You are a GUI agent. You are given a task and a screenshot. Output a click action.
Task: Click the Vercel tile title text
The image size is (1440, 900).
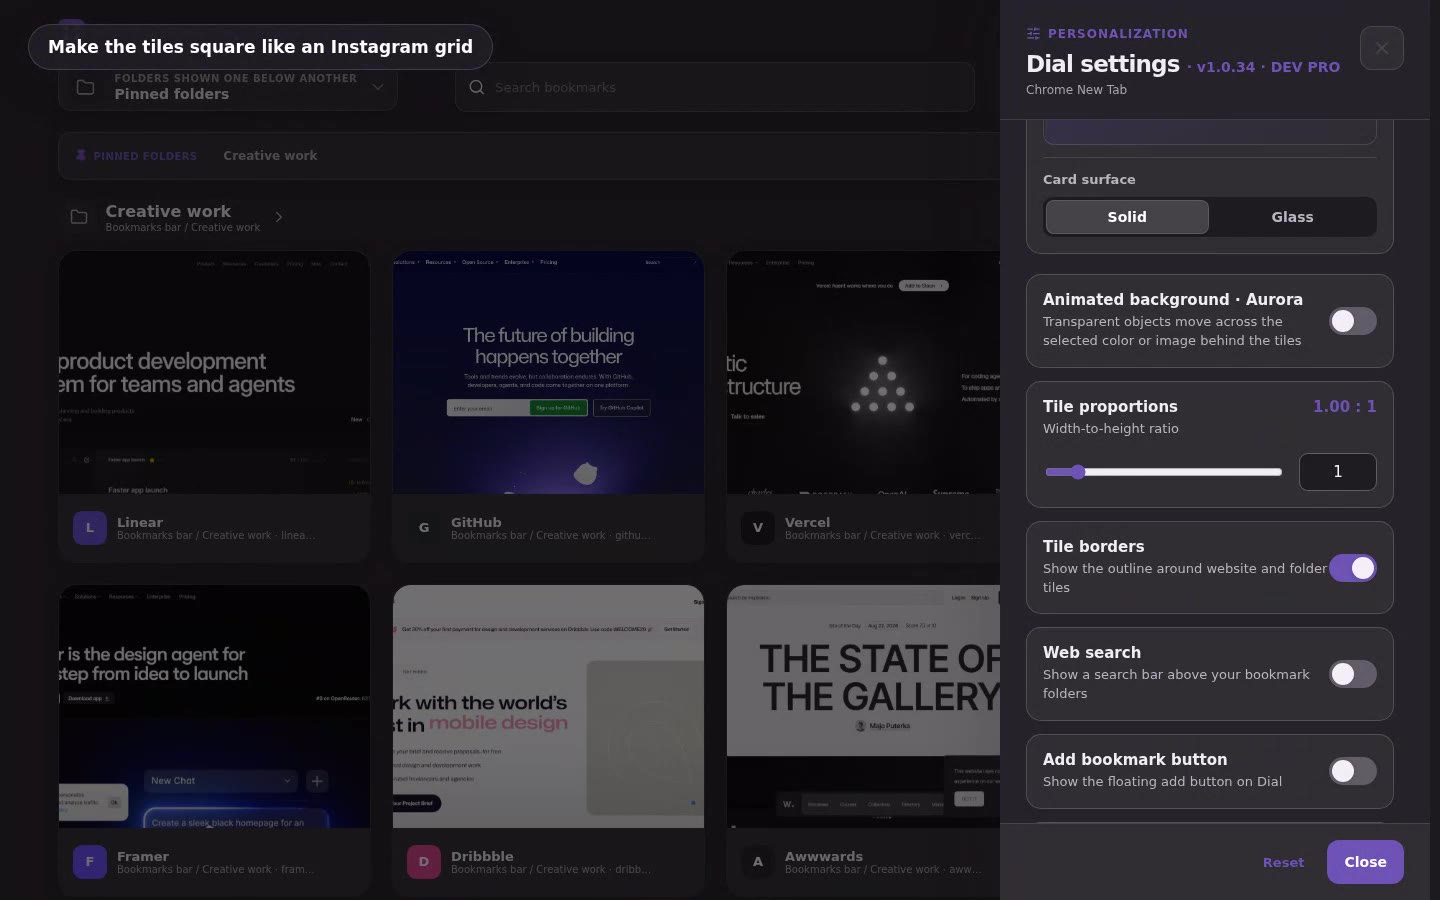point(808,522)
